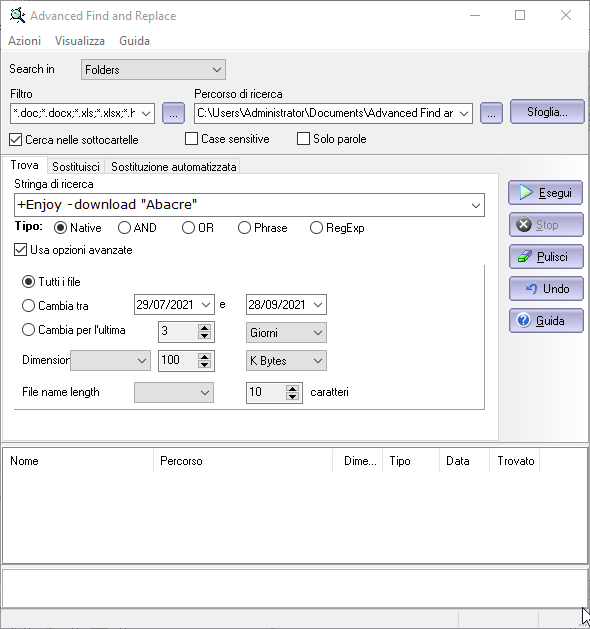The height and width of the screenshot is (629, 590).
Task: Select the Native search type radio
Action: pyautogui.click(x=60, y=228)
